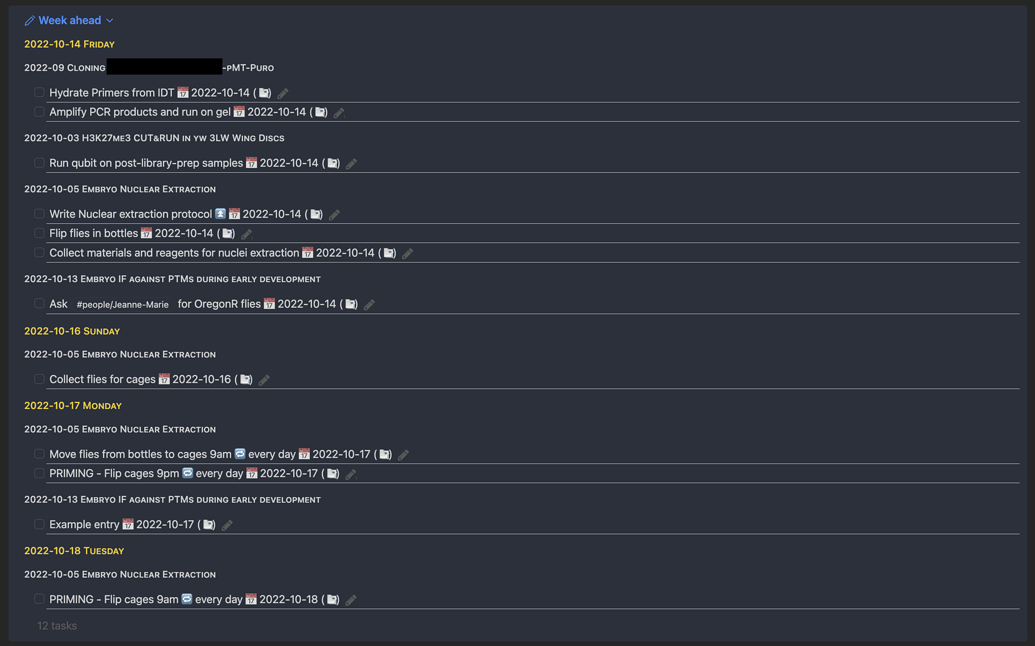The image size is (1035, 646).
Task: Click pencil icon for Flip flies in bottles
Action: [x=246, y=234]
